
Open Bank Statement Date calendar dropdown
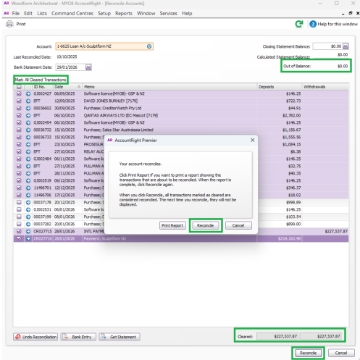click(x=88, y=67)
